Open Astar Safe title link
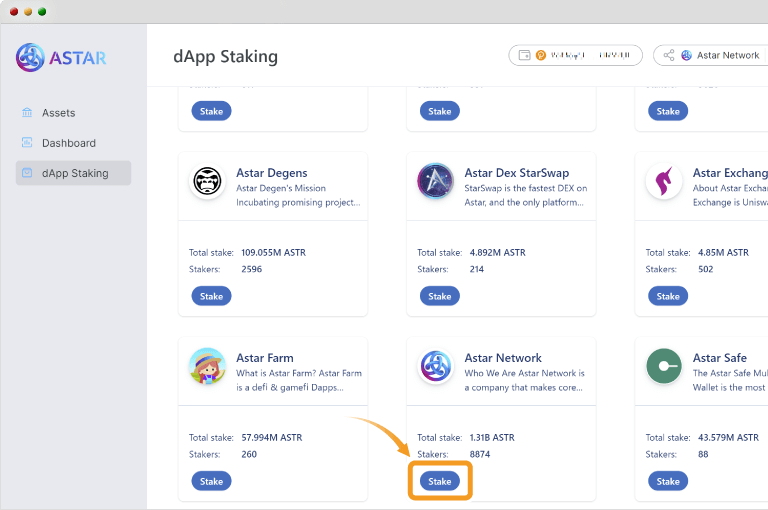The height and width of the screenshot is (510, 768). (x=720, y=358)
